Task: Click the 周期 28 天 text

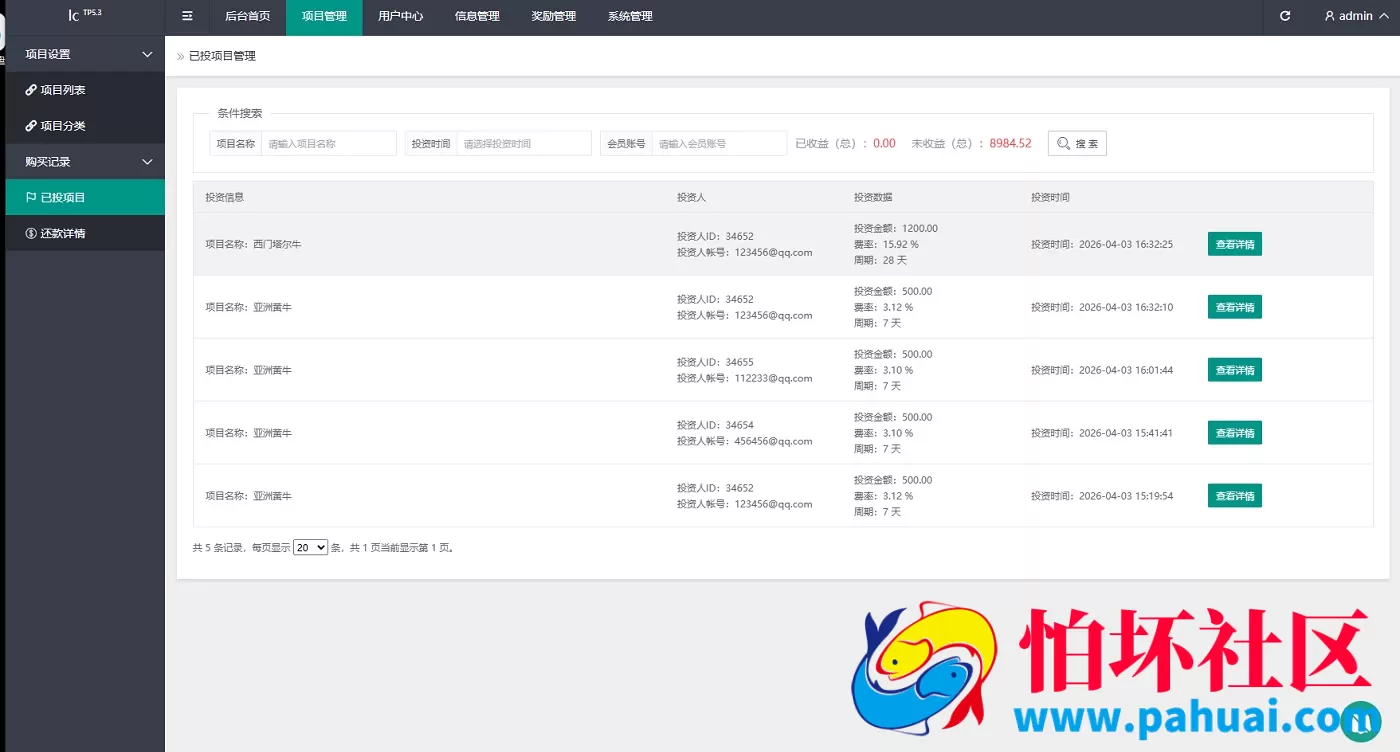Action: tap(880, 260)
